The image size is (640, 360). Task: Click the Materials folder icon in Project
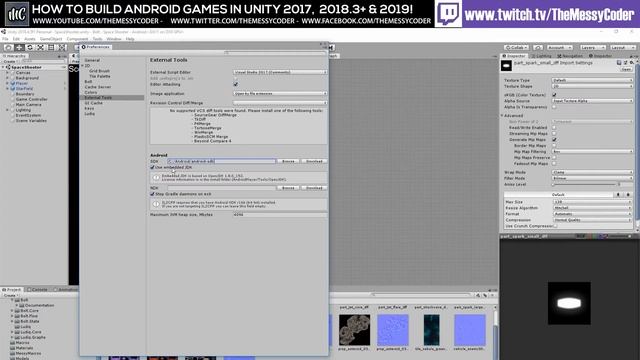point(12,348)
